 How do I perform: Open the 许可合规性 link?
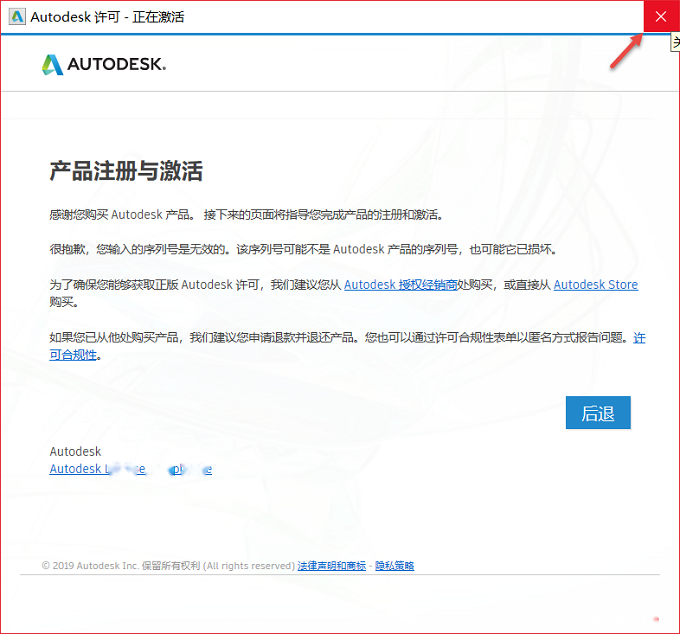[72, 355]
